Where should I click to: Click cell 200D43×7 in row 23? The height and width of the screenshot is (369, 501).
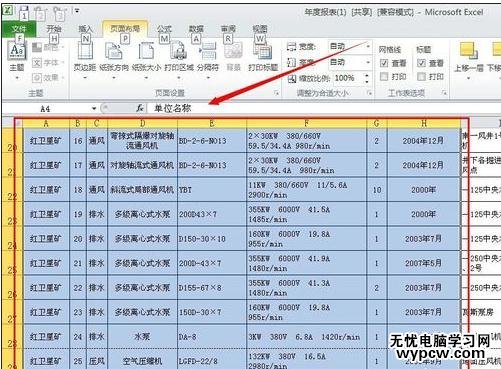[212, 214]
